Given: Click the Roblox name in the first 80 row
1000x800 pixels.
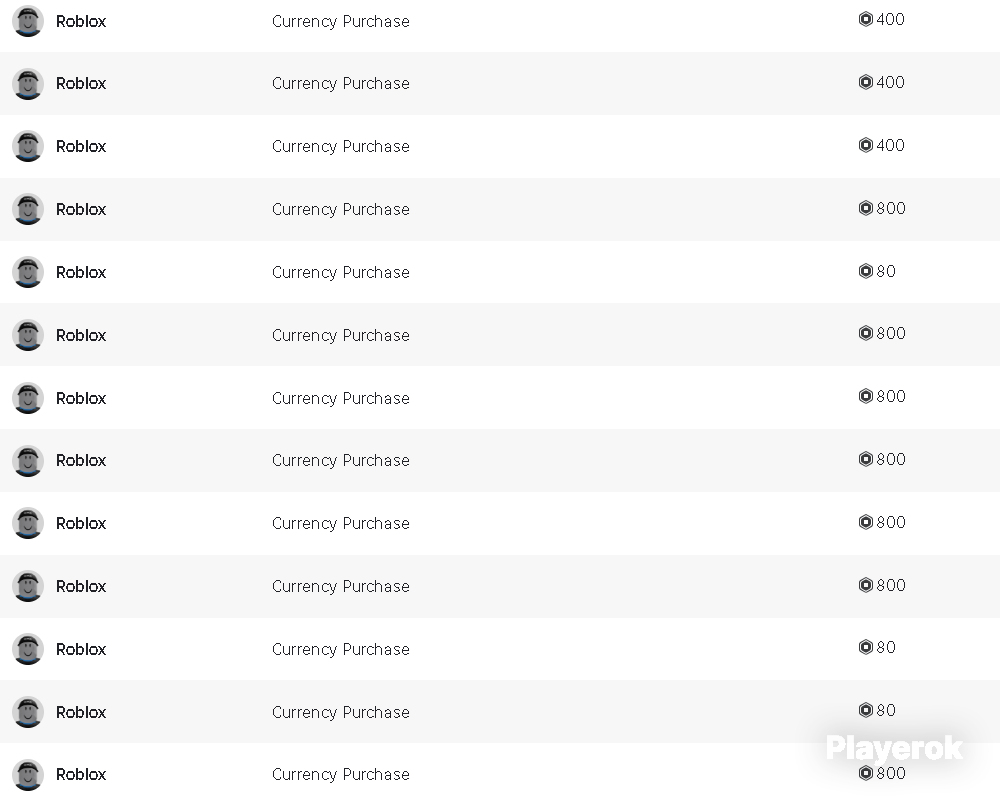Looking at the screenshot, I should 81,272.
